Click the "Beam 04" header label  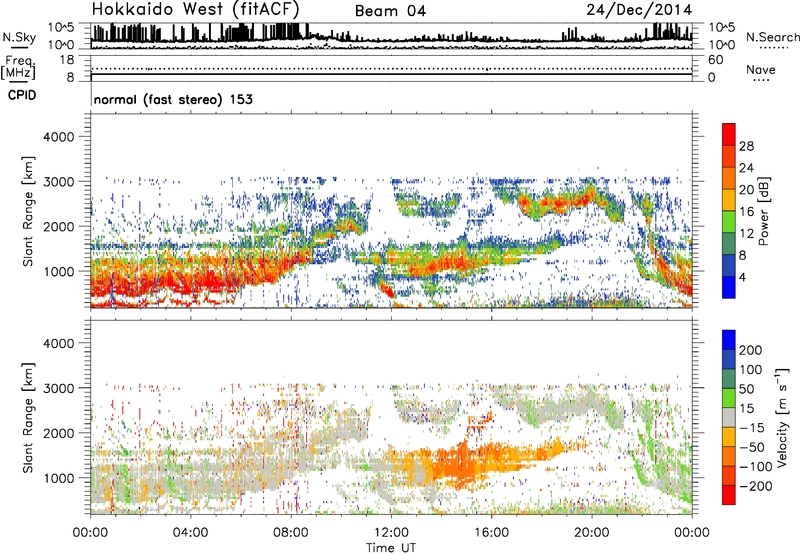(390, 11)
